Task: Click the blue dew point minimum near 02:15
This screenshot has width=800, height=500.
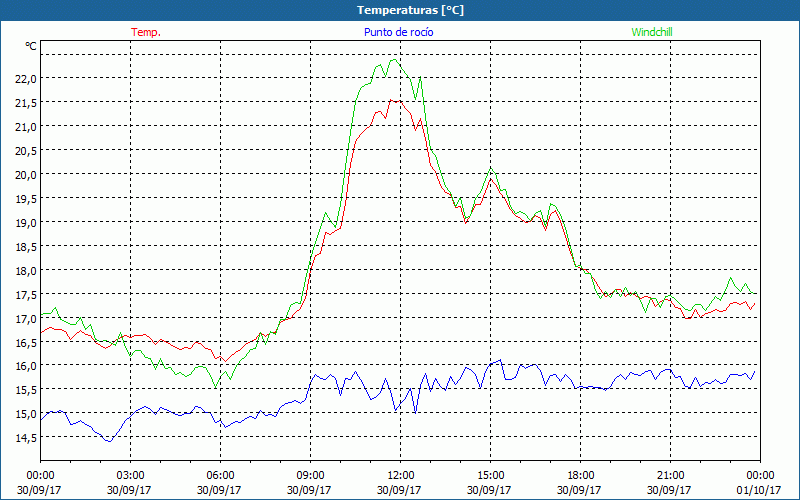Action: click(x=109, y=441)
